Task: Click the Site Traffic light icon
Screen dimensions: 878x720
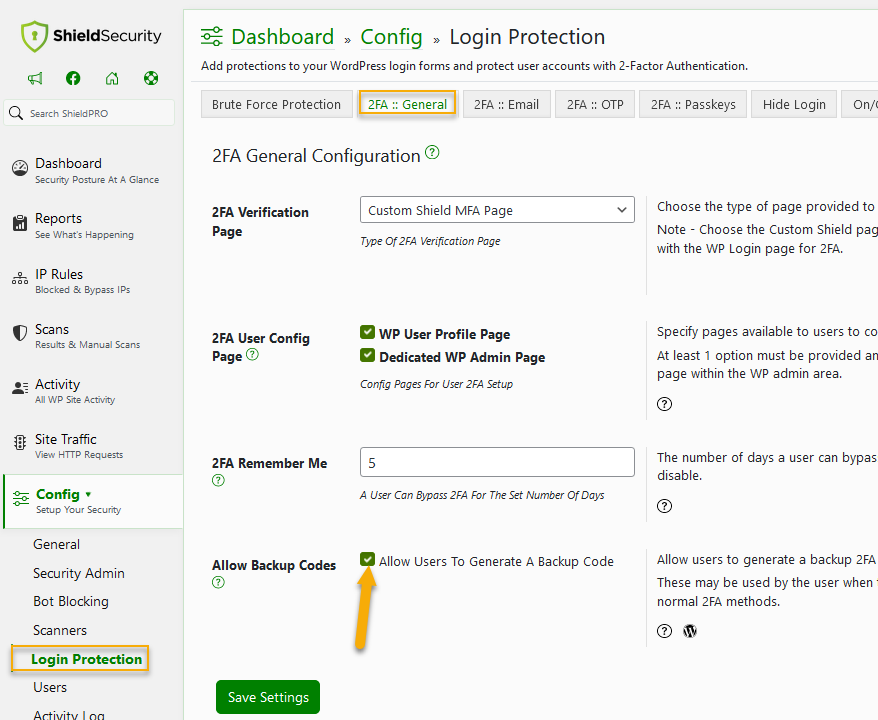Action: pyautogui.click(x=20, y=443)
